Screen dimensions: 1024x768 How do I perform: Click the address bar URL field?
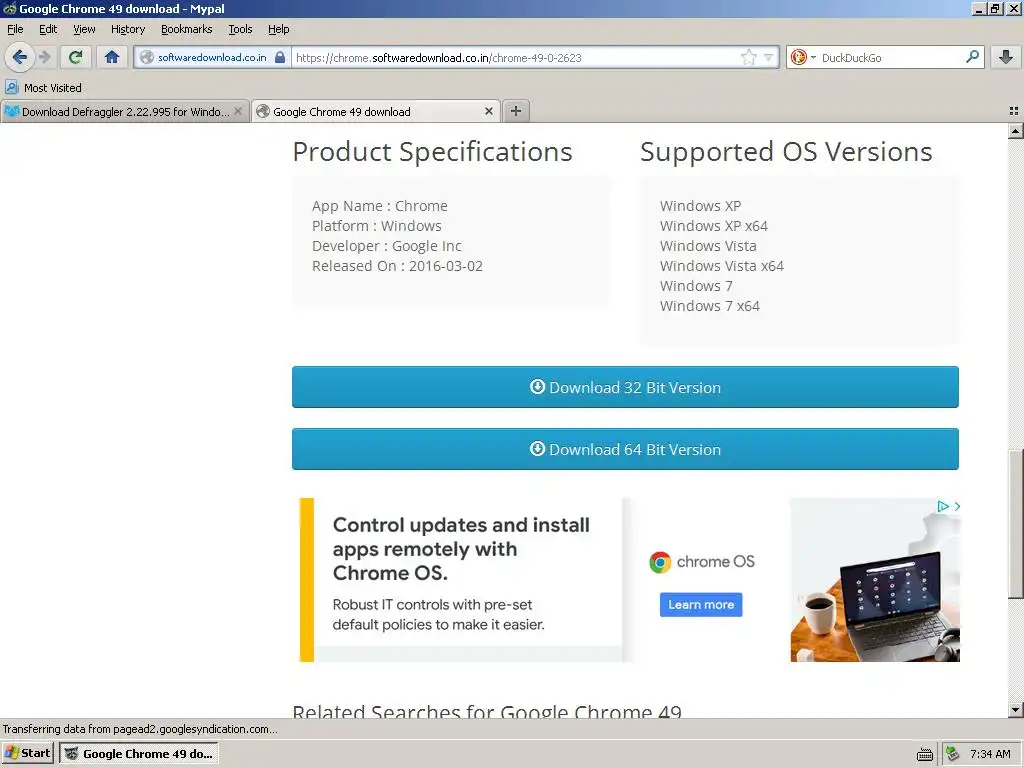pyautogui.click(x=516, y=57)
